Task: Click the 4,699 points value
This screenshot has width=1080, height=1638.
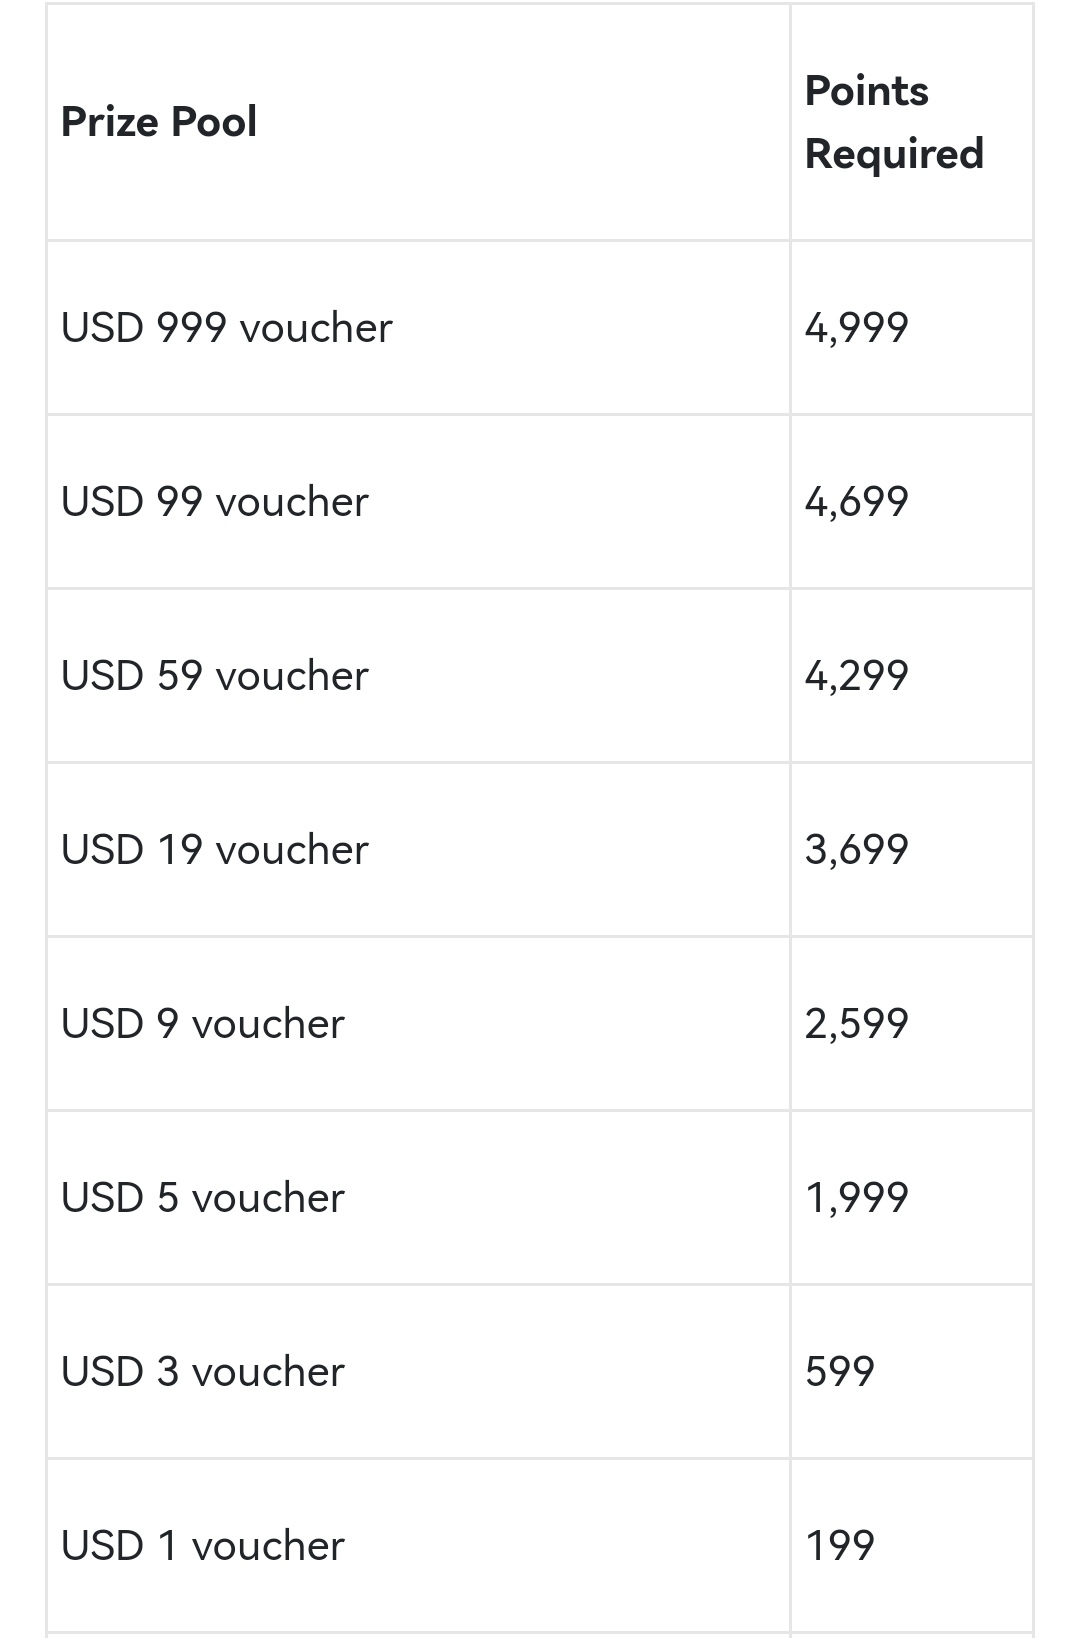Action: click(x=857, y=502)
